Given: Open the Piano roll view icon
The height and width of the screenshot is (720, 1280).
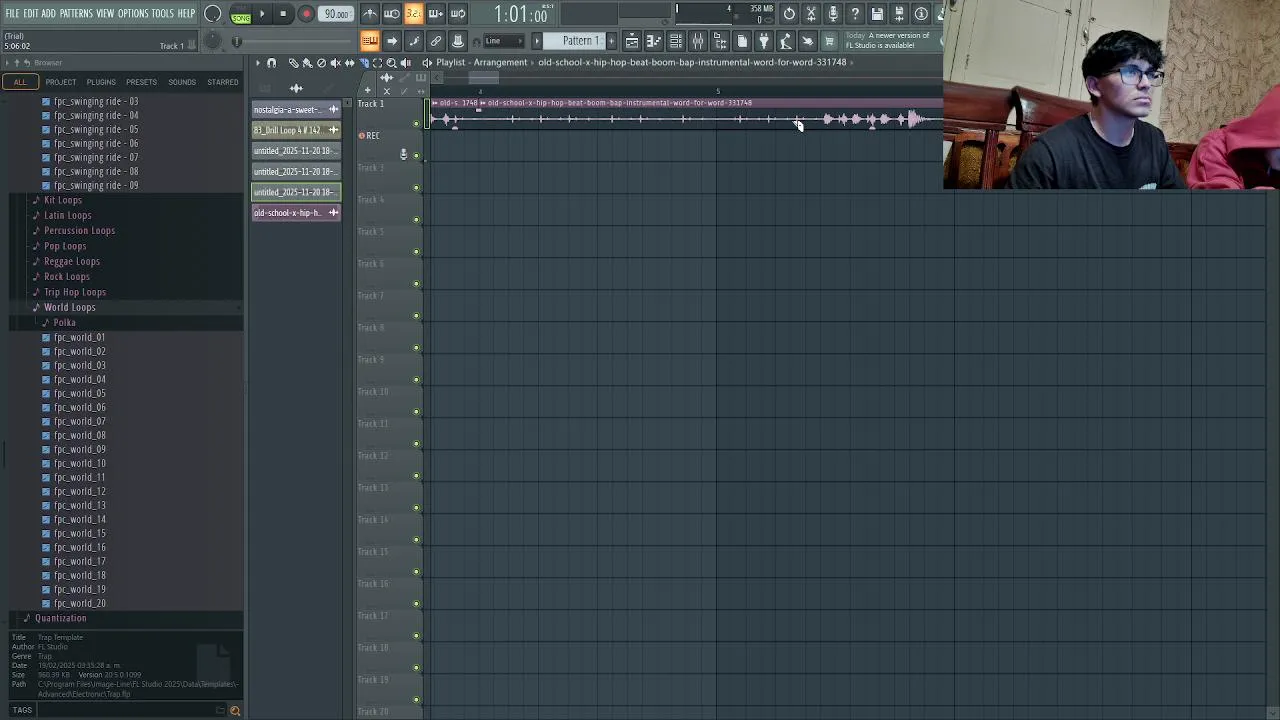Looking at the screenshot, I should (654, 41).
